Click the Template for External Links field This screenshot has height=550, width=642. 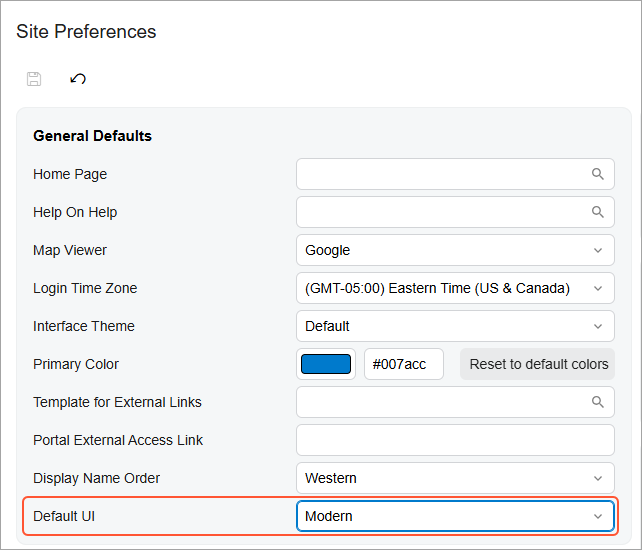[x=440, y=402]
